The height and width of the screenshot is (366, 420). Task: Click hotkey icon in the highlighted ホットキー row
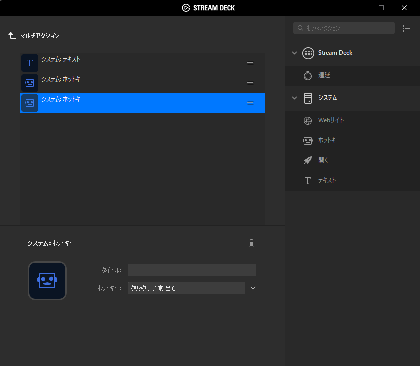[x=30, y=103]
